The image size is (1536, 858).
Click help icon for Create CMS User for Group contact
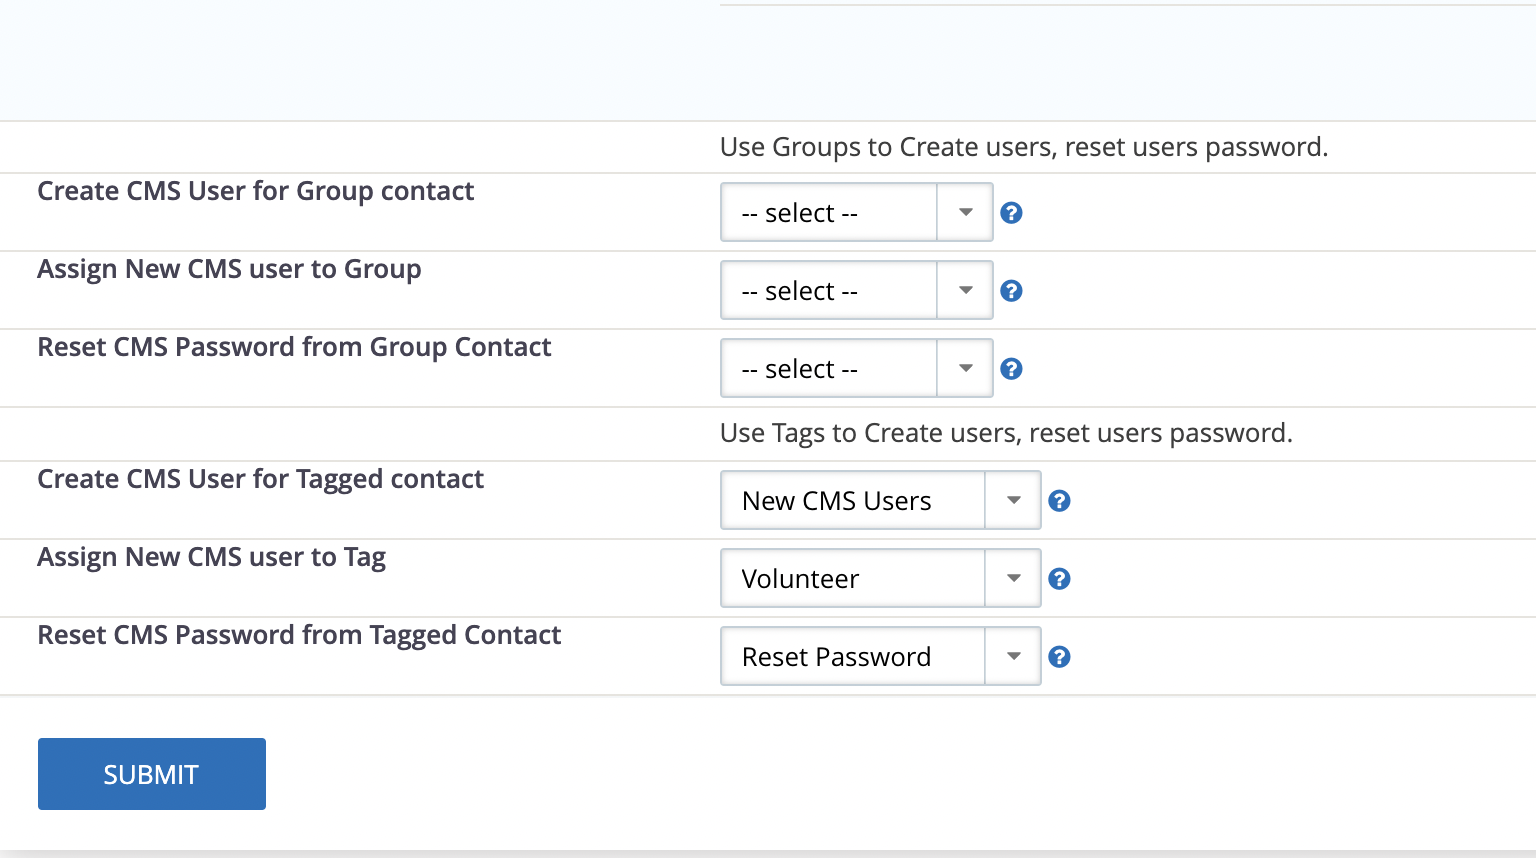(1011, 212)
